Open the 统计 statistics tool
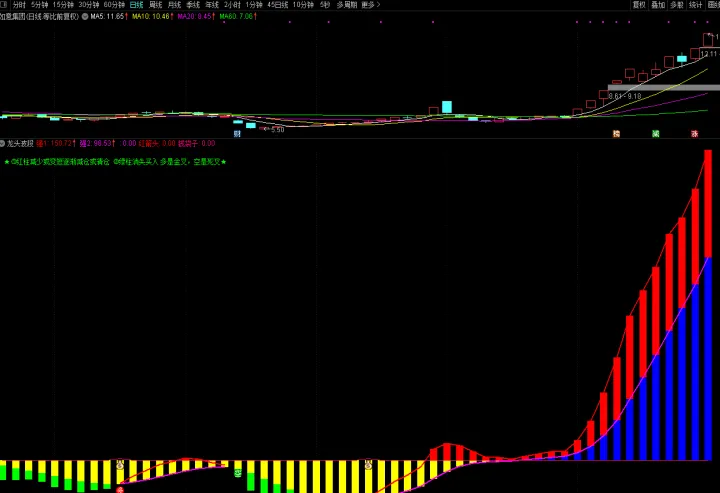 696,5
